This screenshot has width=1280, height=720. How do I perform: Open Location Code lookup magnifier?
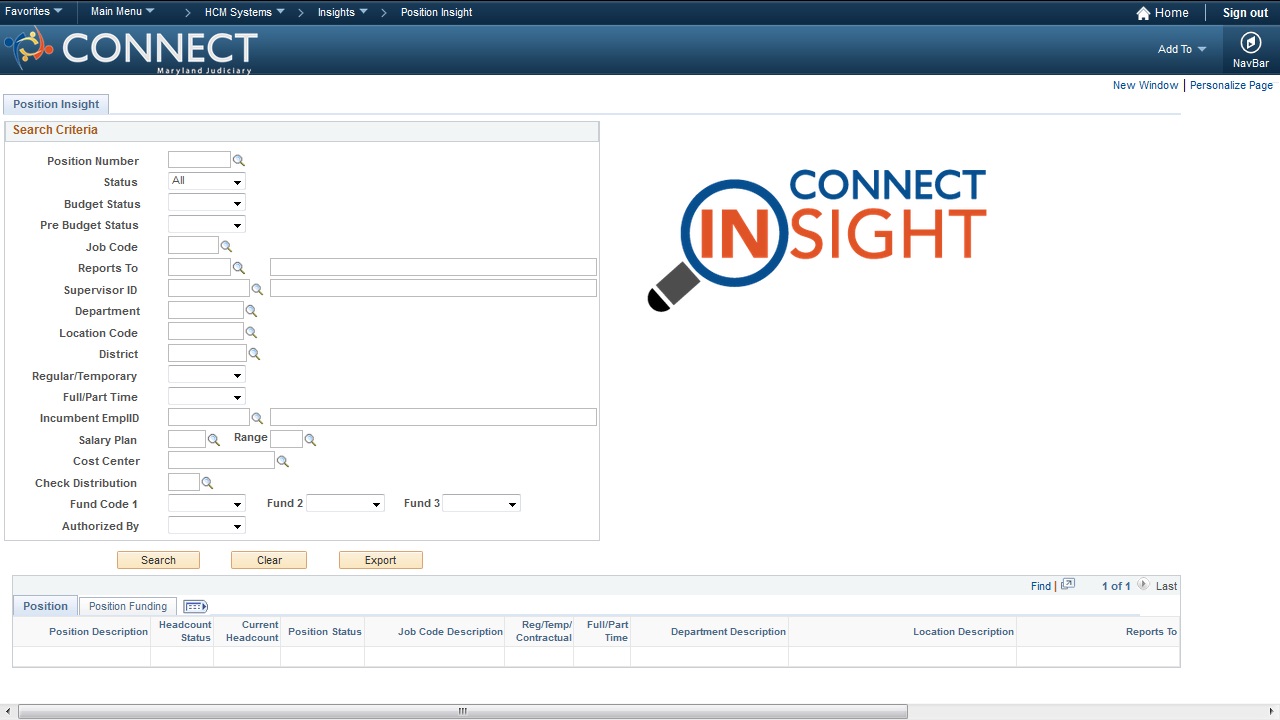coord(251,332)
